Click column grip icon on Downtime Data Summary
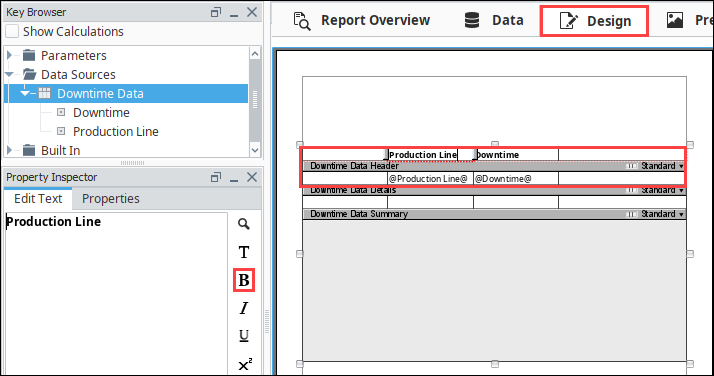714x376 pixels. click(631, 214)
